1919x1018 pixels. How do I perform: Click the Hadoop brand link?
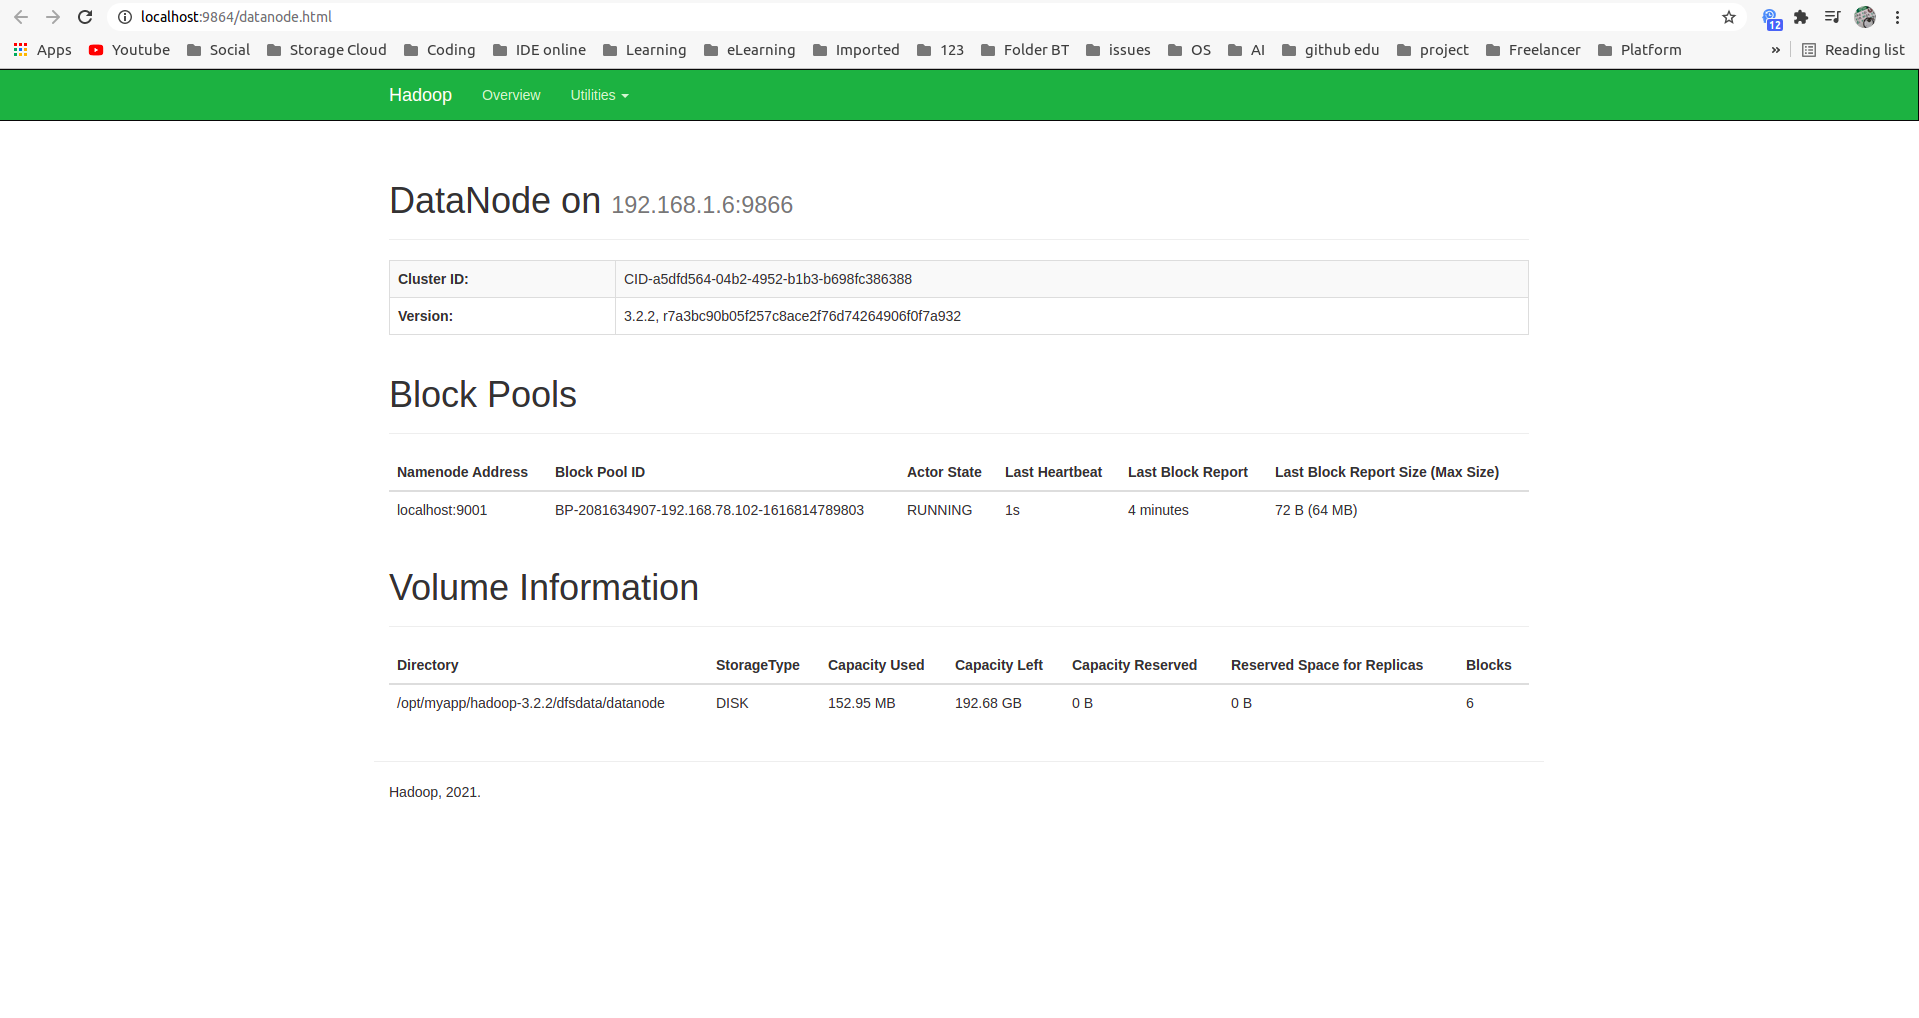pos(420,95)
